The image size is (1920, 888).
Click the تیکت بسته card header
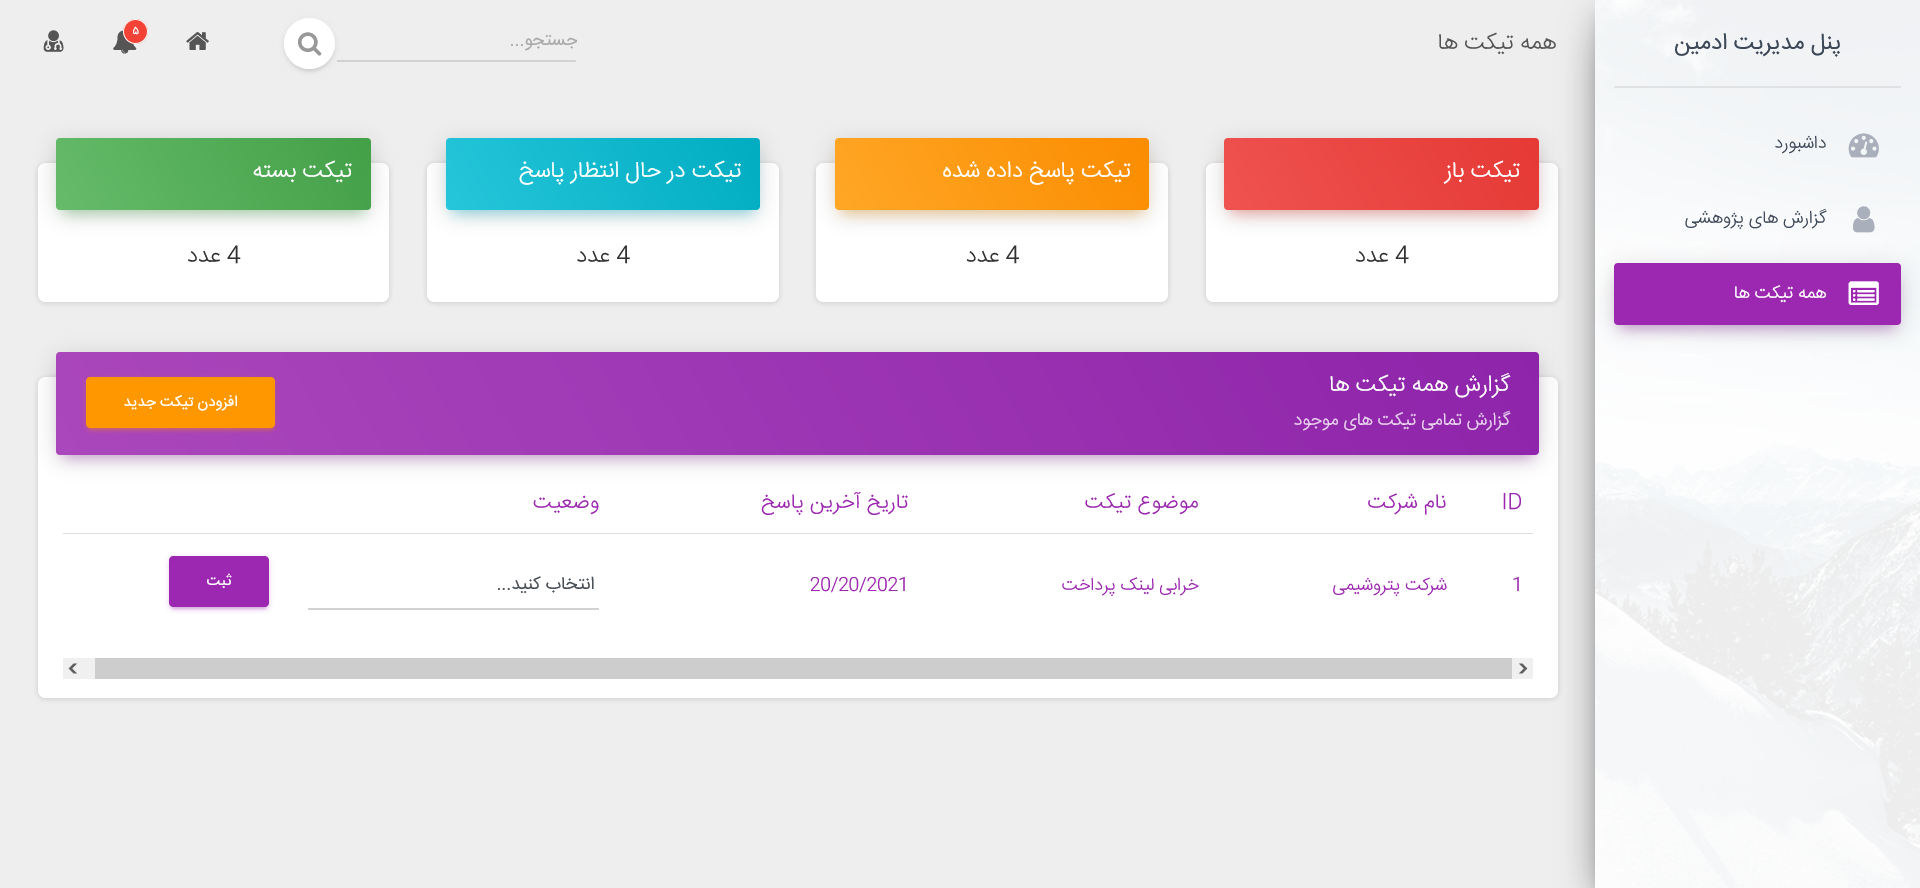[x=213, y=173]
